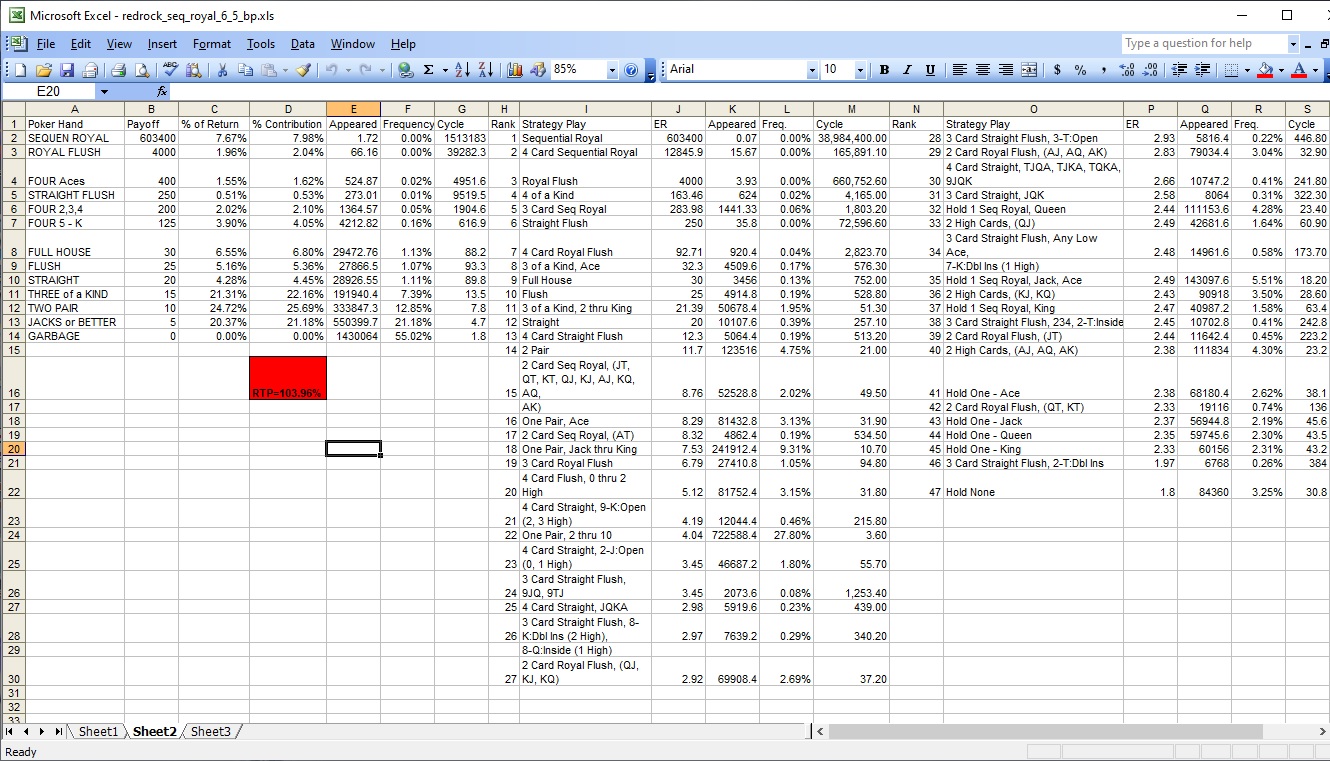1330x761 pixels.
Task: Select the red RTP=103.96% cell
Action: pyautogui.click(x=288, y=378)
